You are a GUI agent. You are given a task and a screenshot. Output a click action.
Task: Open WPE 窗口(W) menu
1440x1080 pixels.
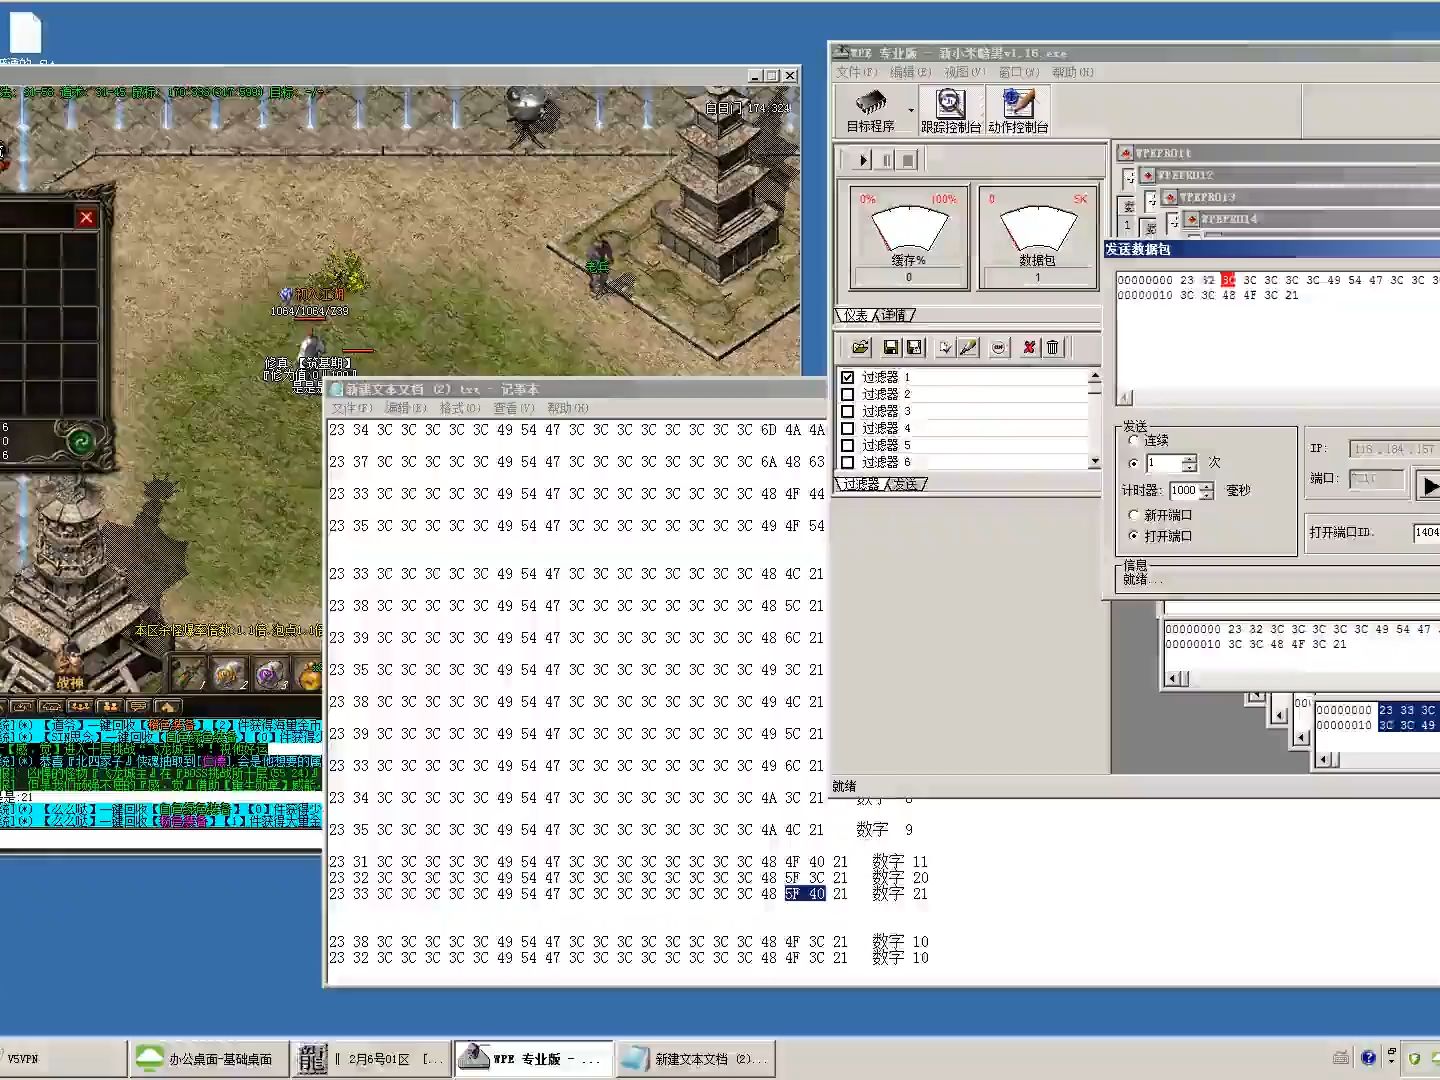pos(1019,72)
